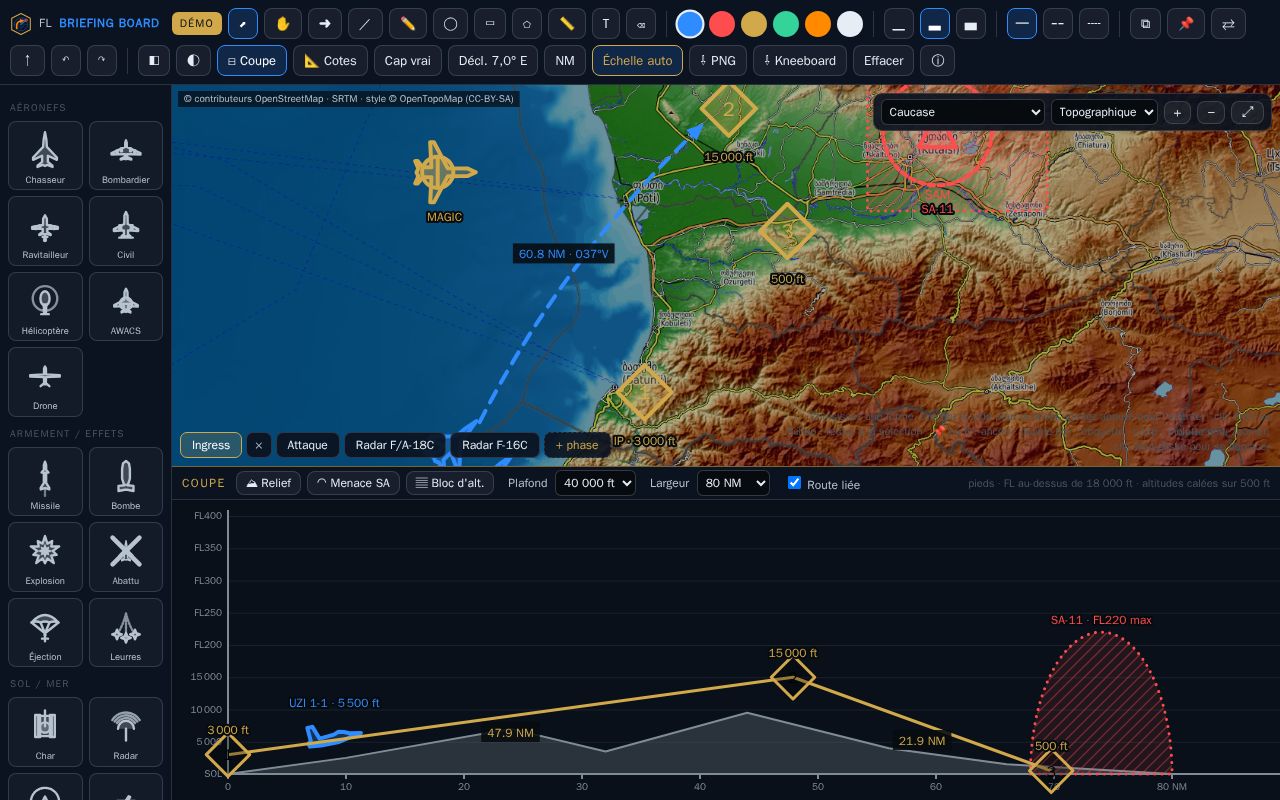Toggle the Relief display

coord(268,483)
